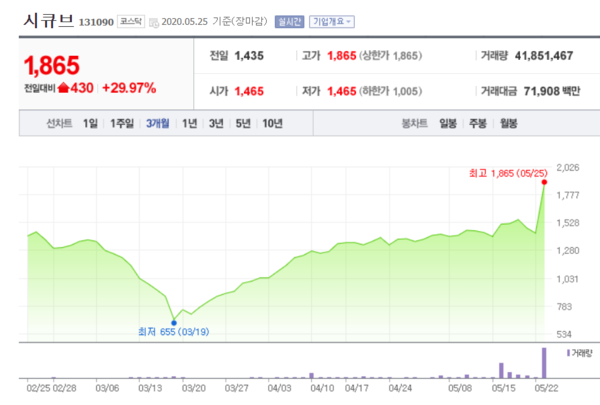The height and width of the screenshot is (405, 600).
Task: Click the volume bar near 05/15
Action: 501,371
